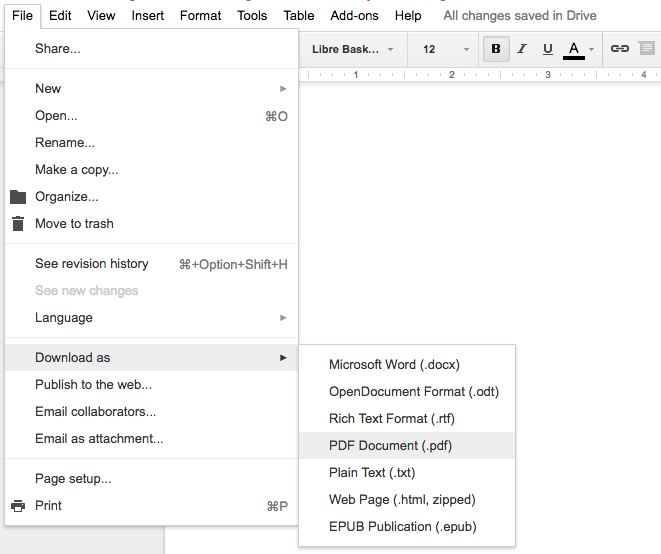
Task: Select New in the File menu
Action: point(151,89)
